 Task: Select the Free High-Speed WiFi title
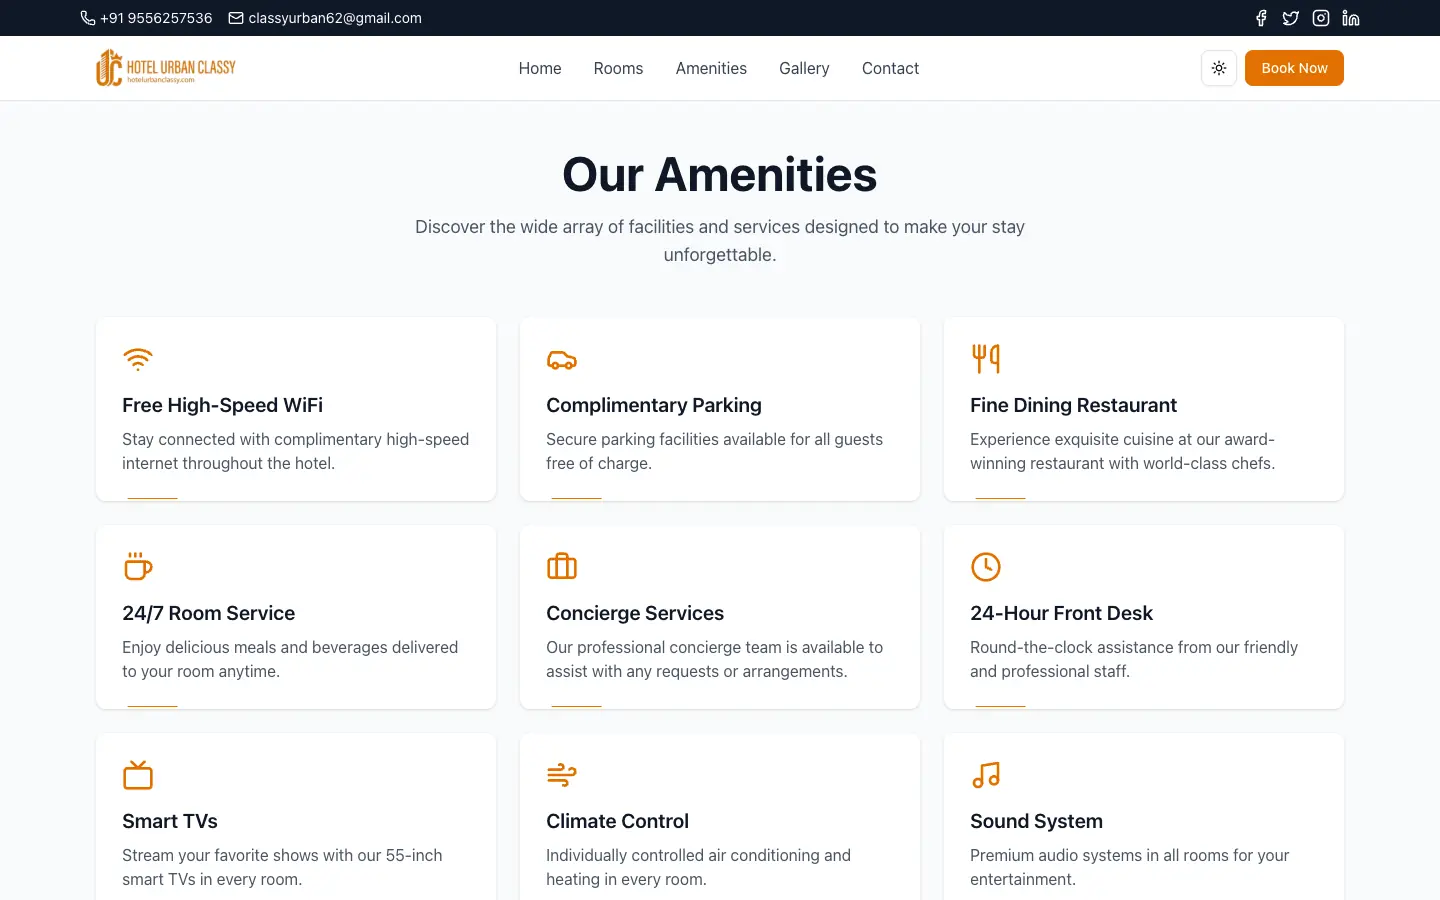point(222,405)
